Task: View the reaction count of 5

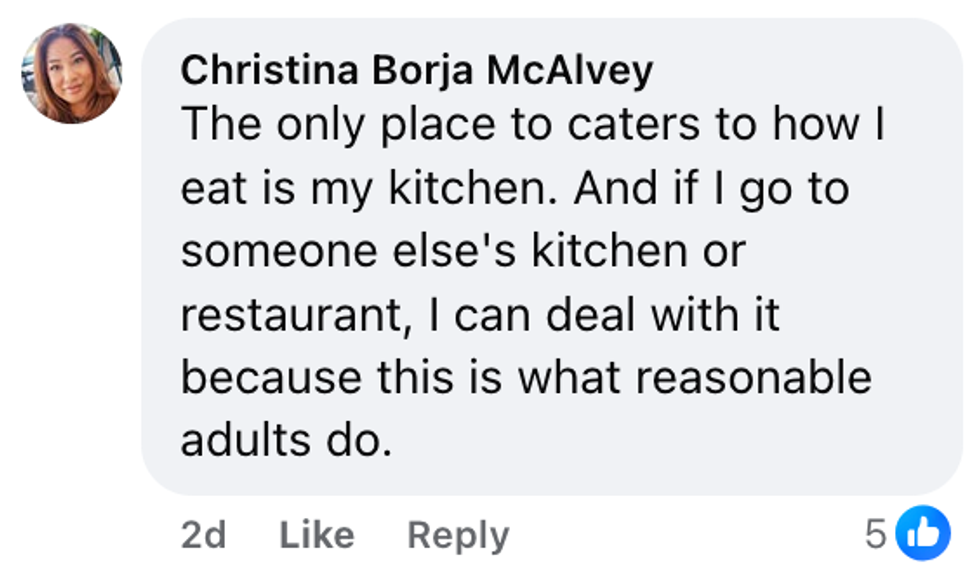Action: click(x=876, y=535)
